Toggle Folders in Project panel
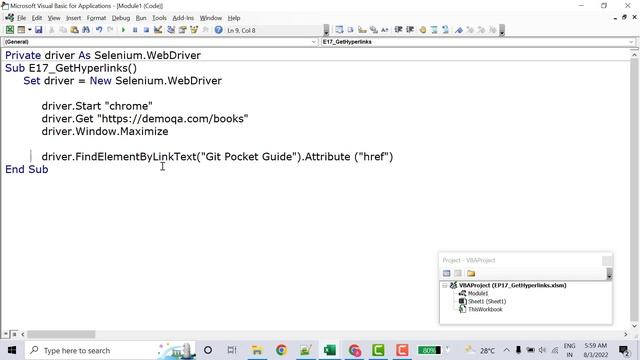This screenshot has height=360, width=640. [x=471, y=273]
